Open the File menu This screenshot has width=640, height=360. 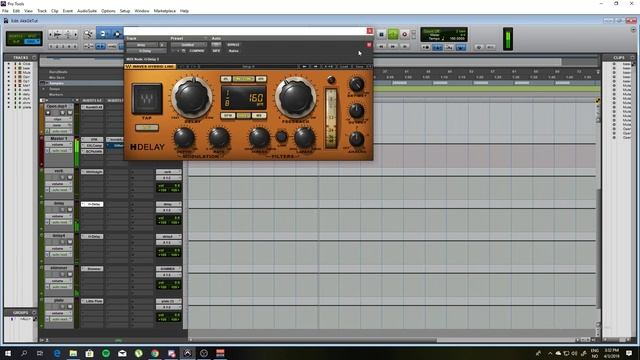5,11
